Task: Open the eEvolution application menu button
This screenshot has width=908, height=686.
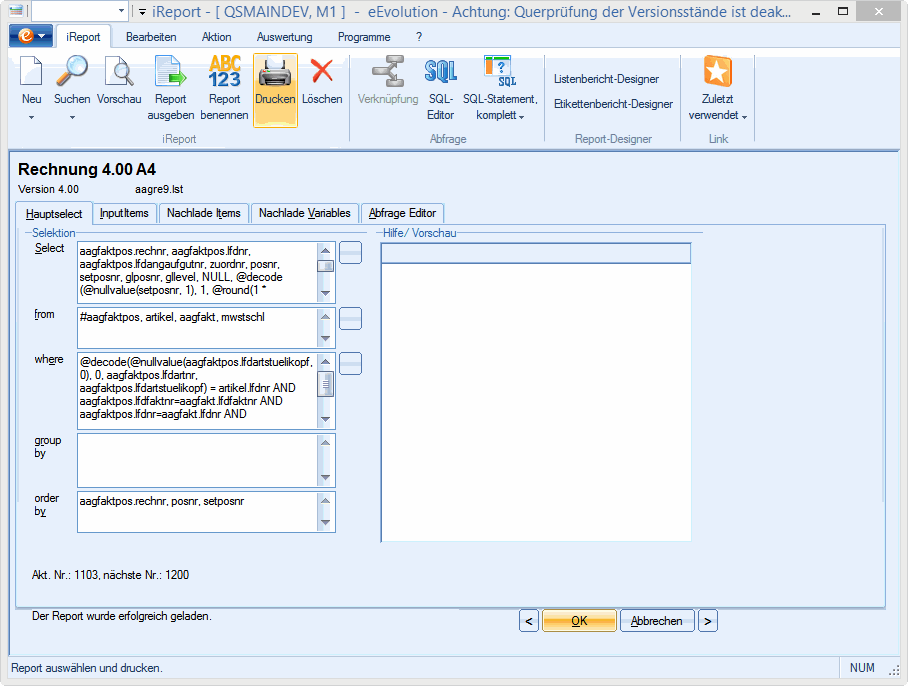Action: (x=31, y=36)
